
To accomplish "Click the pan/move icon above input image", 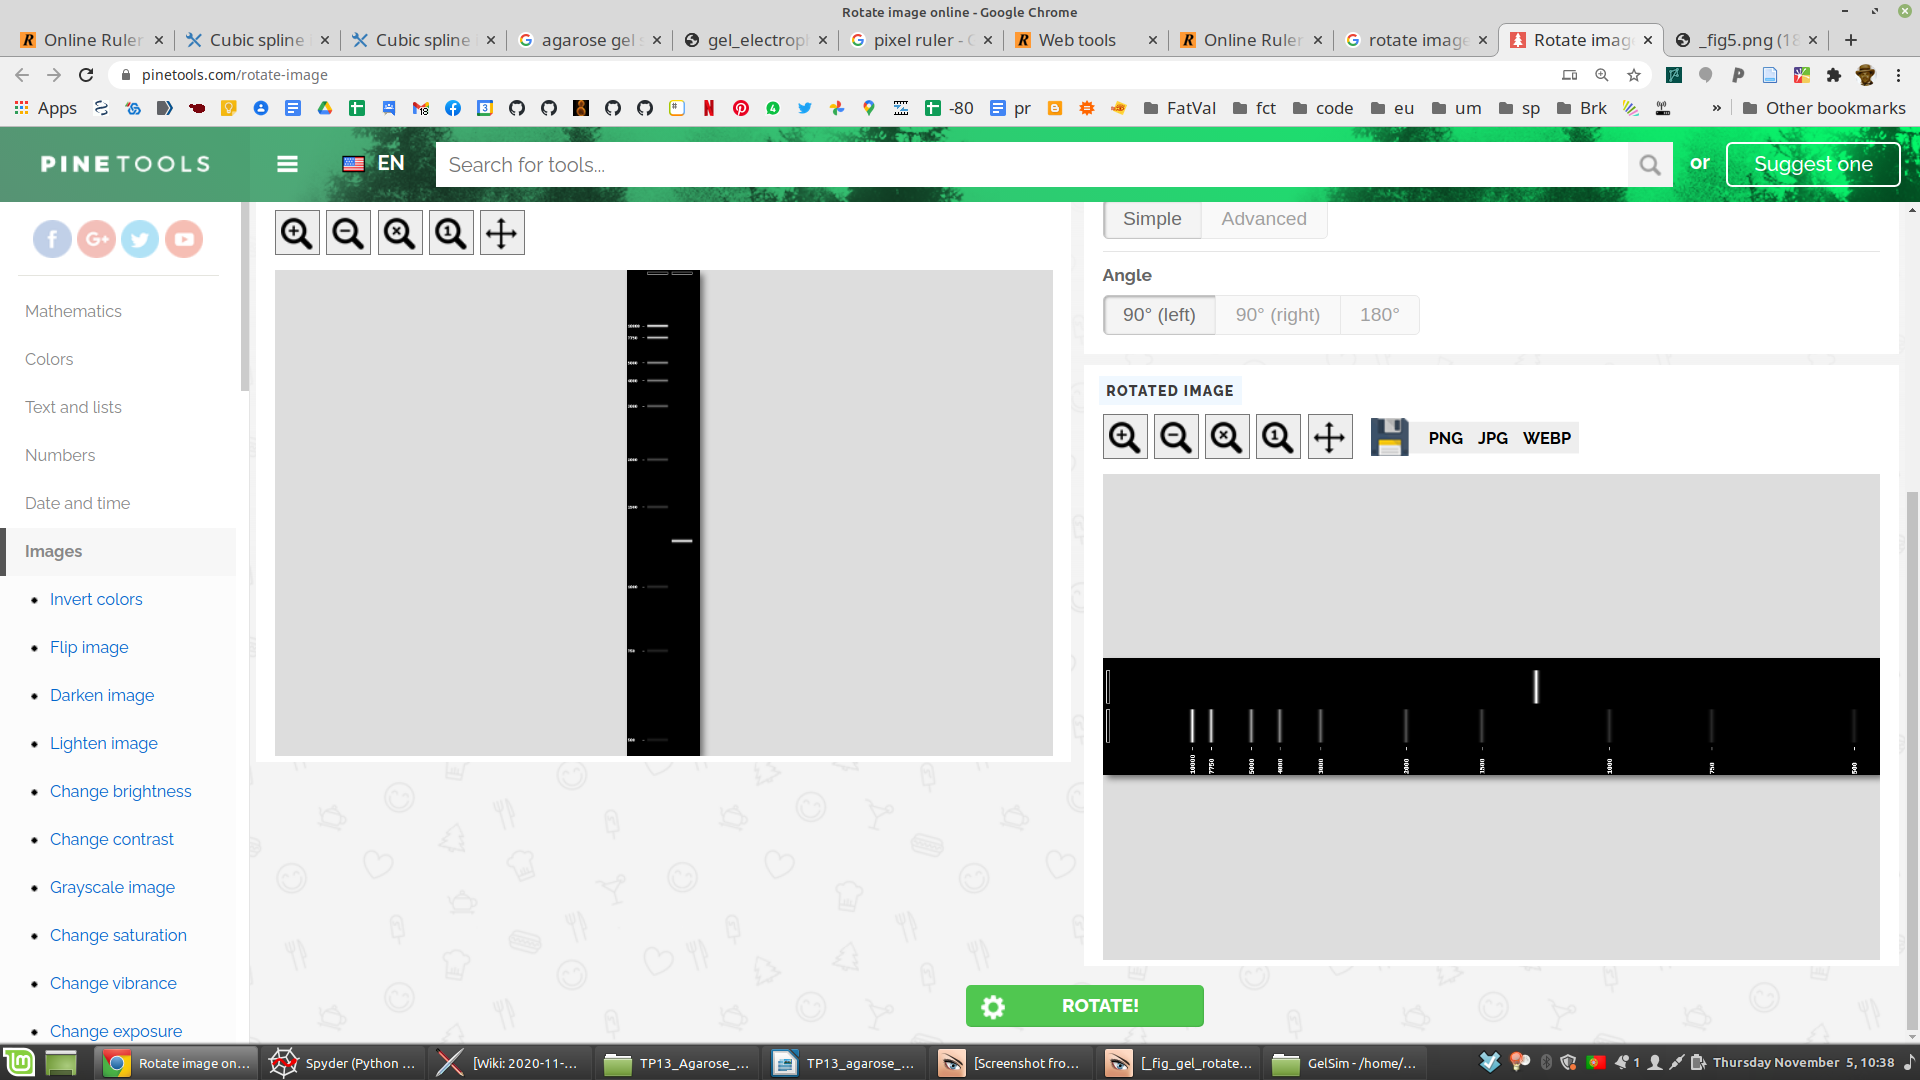I will coord(501,233).
